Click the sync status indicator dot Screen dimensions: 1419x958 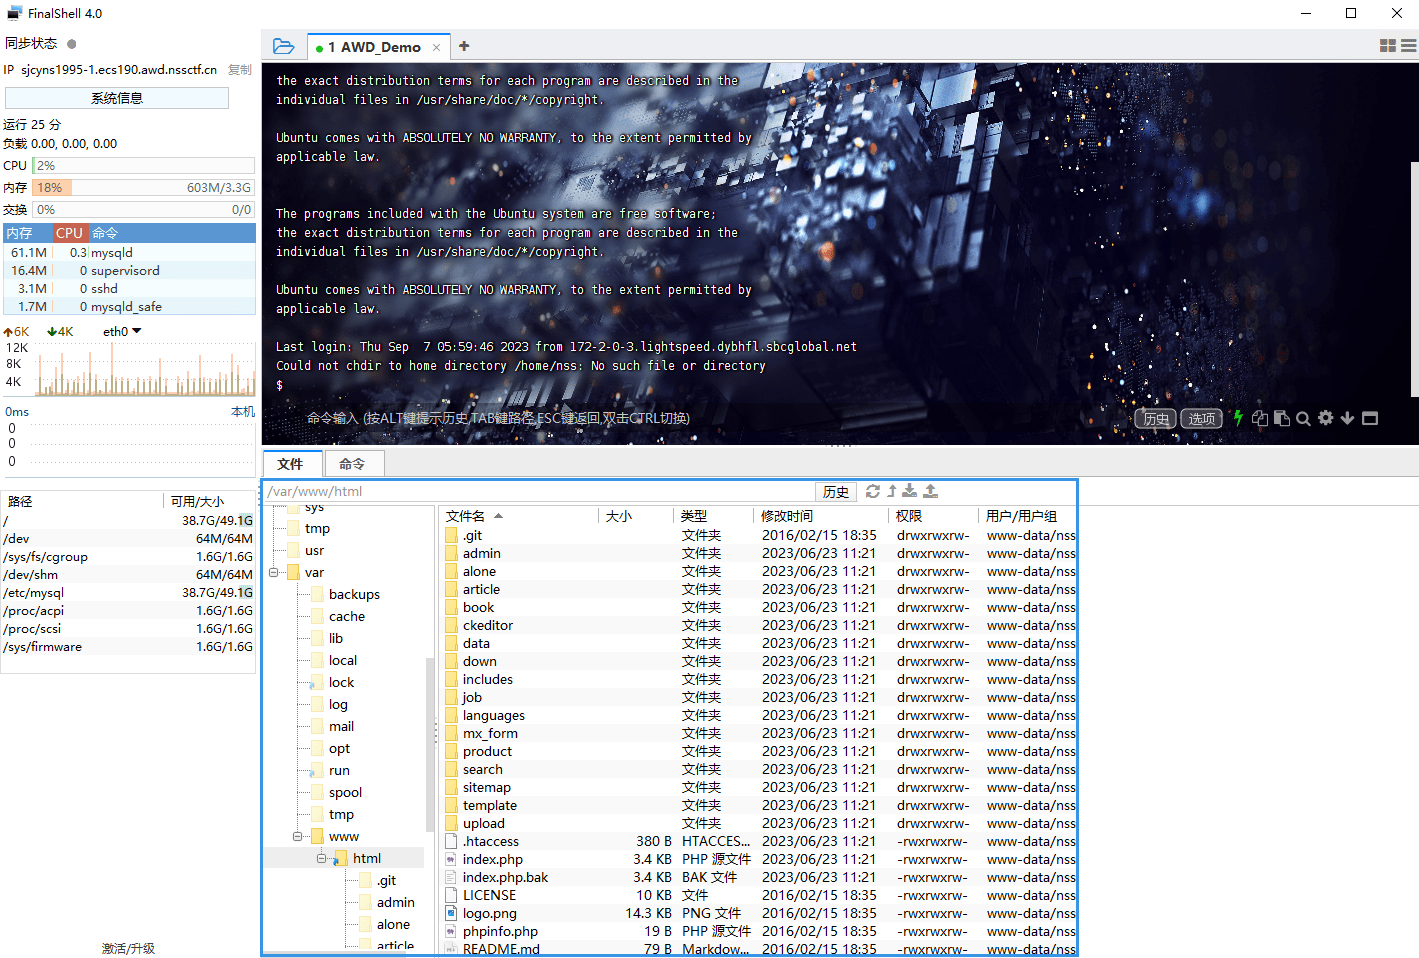click(x=72, y=43)
